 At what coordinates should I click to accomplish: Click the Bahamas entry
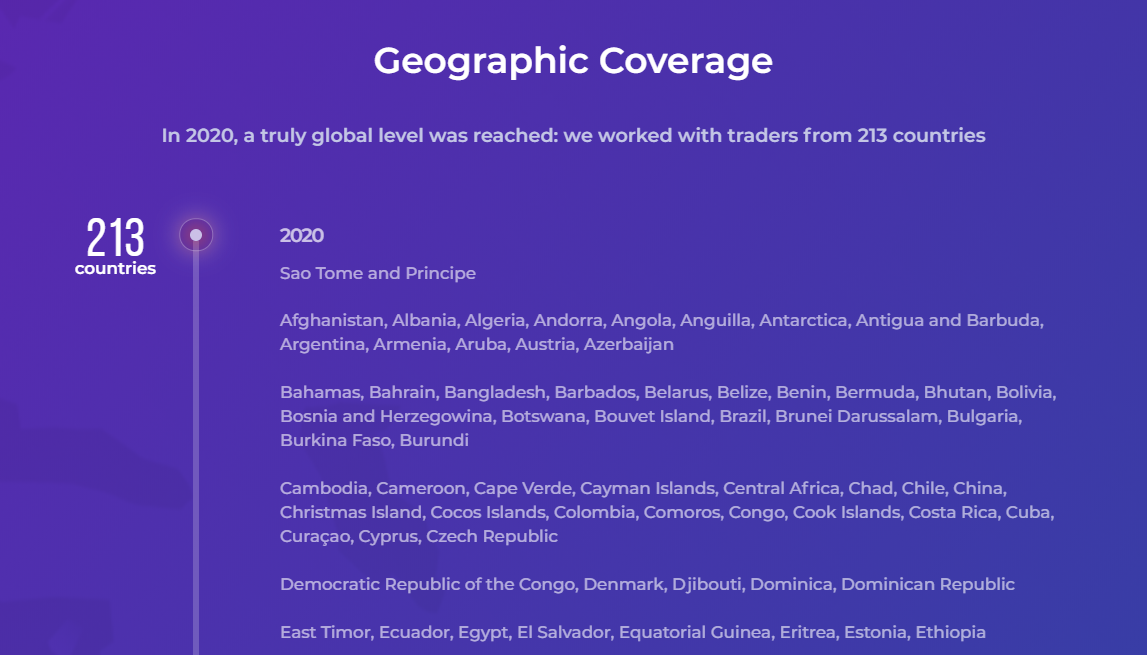click(320, 392)
